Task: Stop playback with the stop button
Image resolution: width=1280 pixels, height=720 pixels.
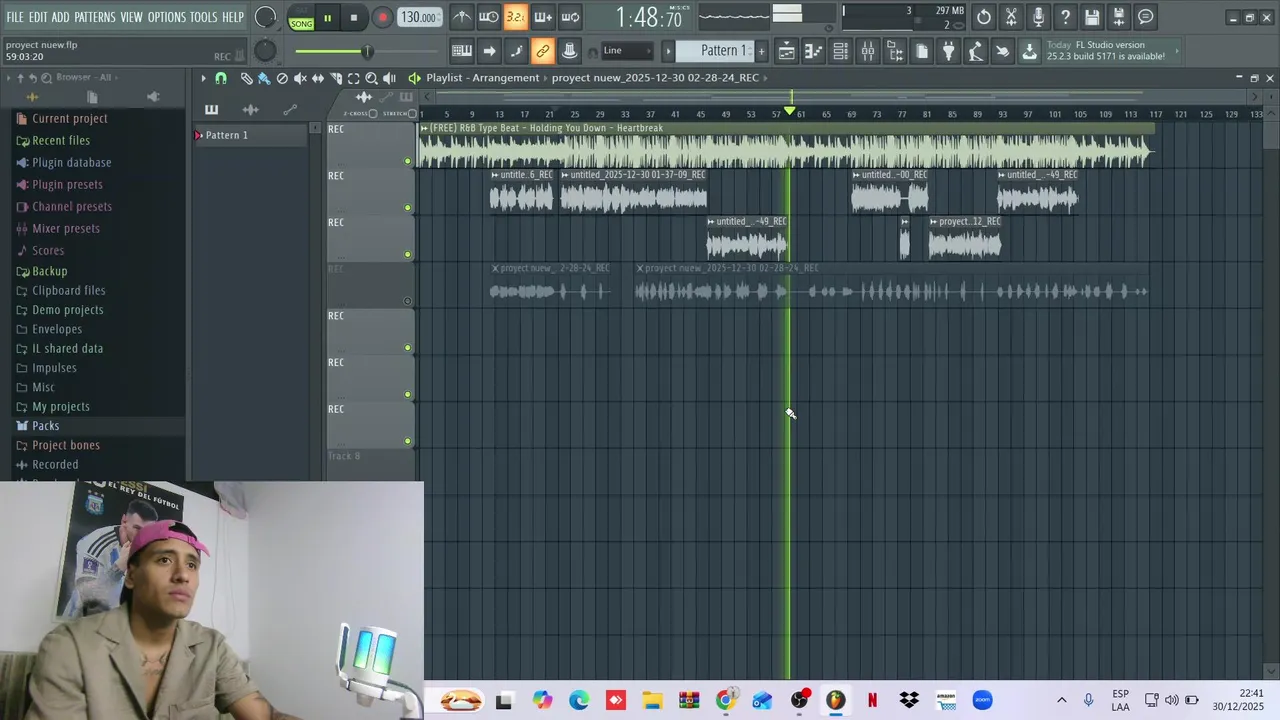Action: [354, 18]
